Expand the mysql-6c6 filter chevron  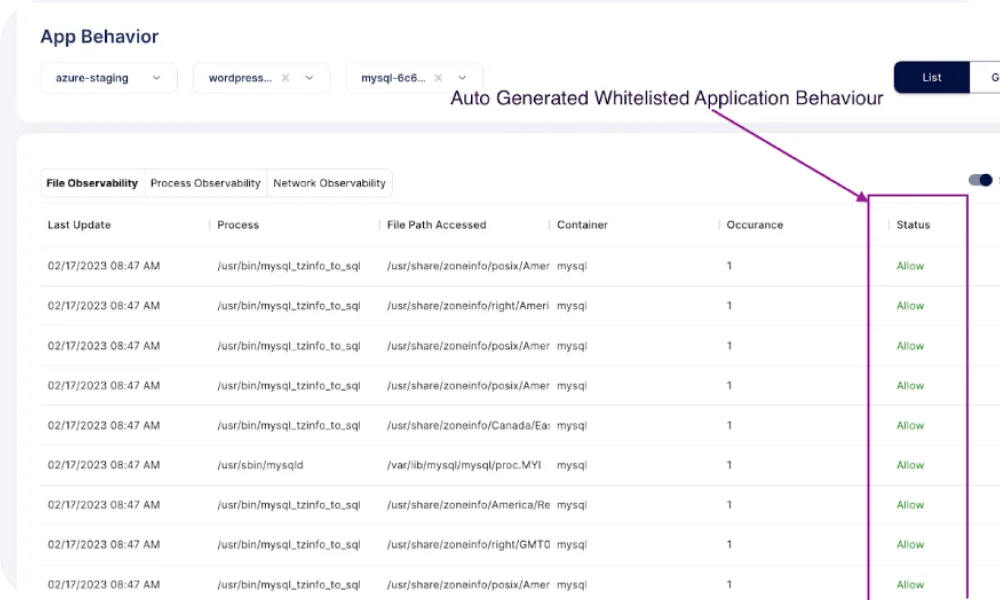coord(463,78)
